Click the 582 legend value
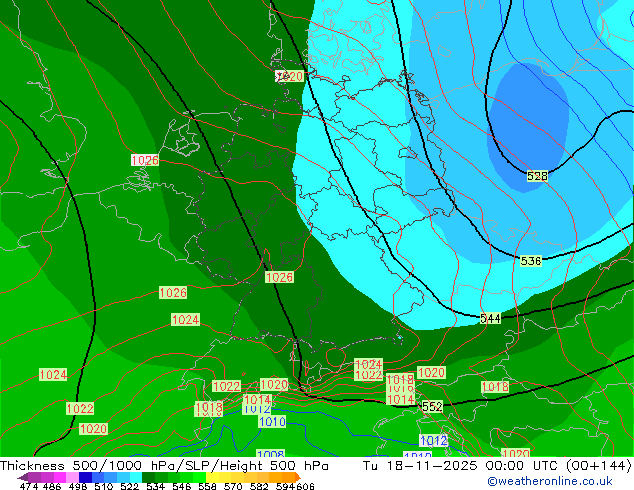 click(x=259, y=486)
